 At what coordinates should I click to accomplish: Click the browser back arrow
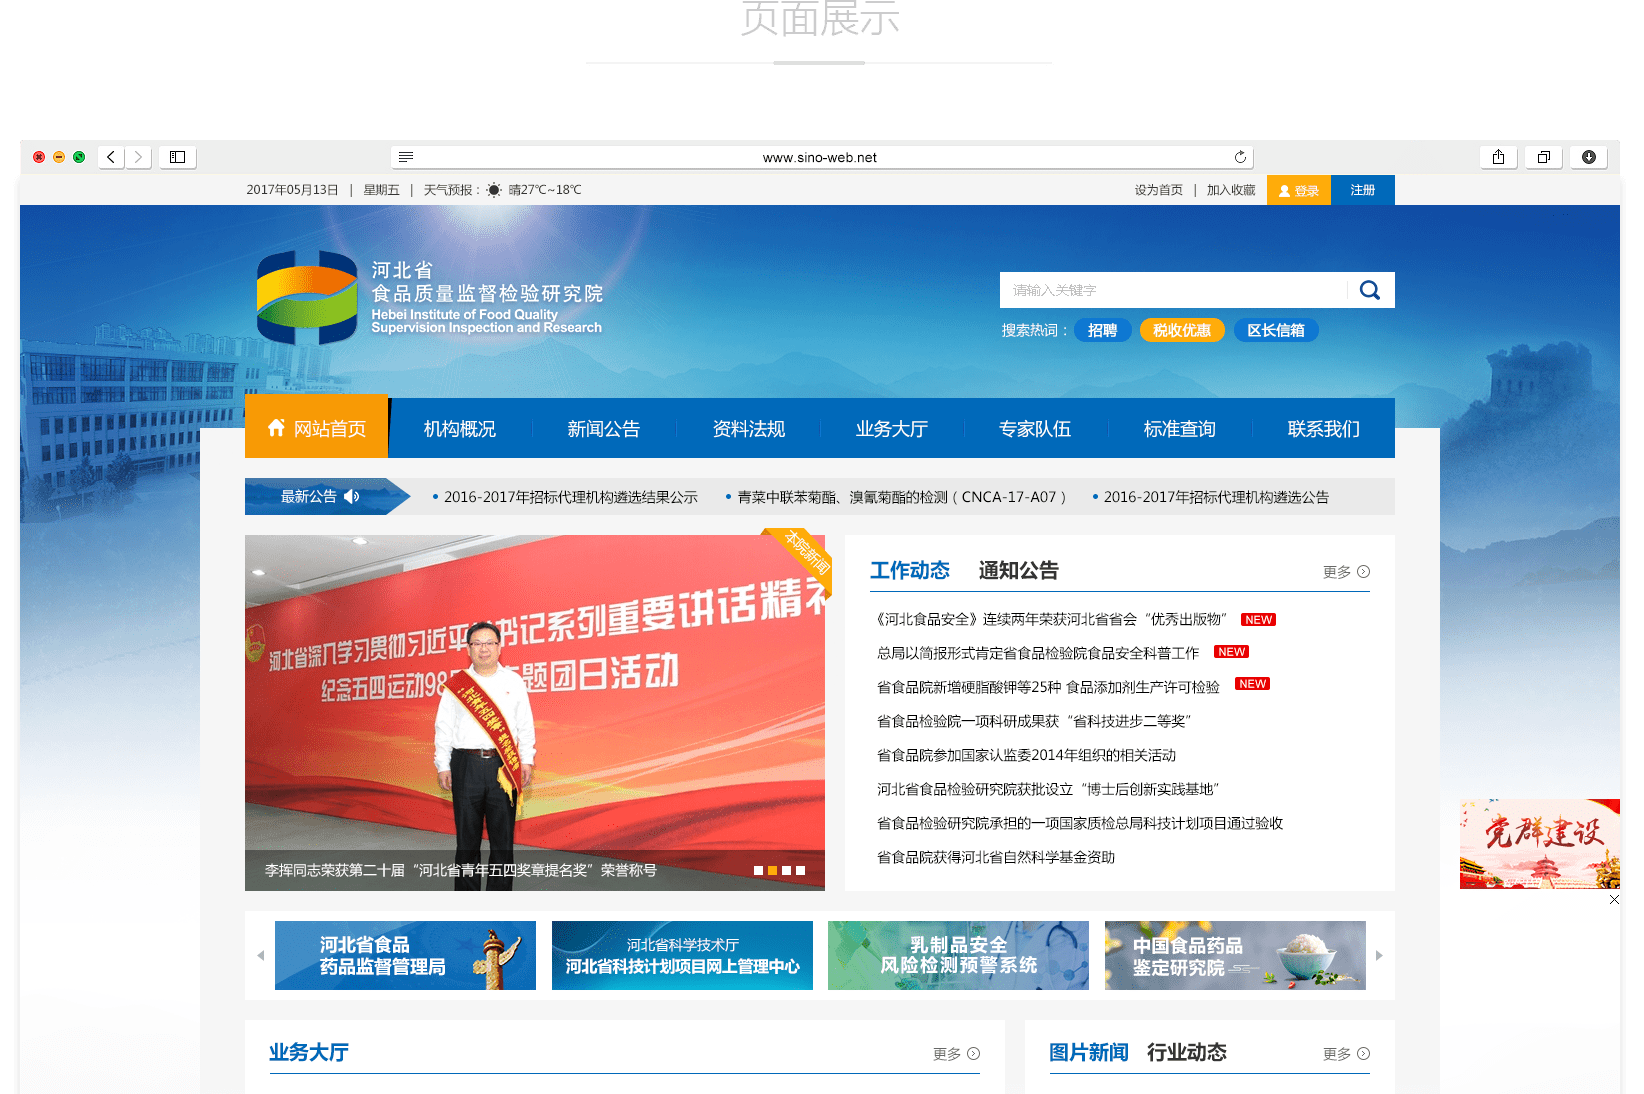click(111, 157)
